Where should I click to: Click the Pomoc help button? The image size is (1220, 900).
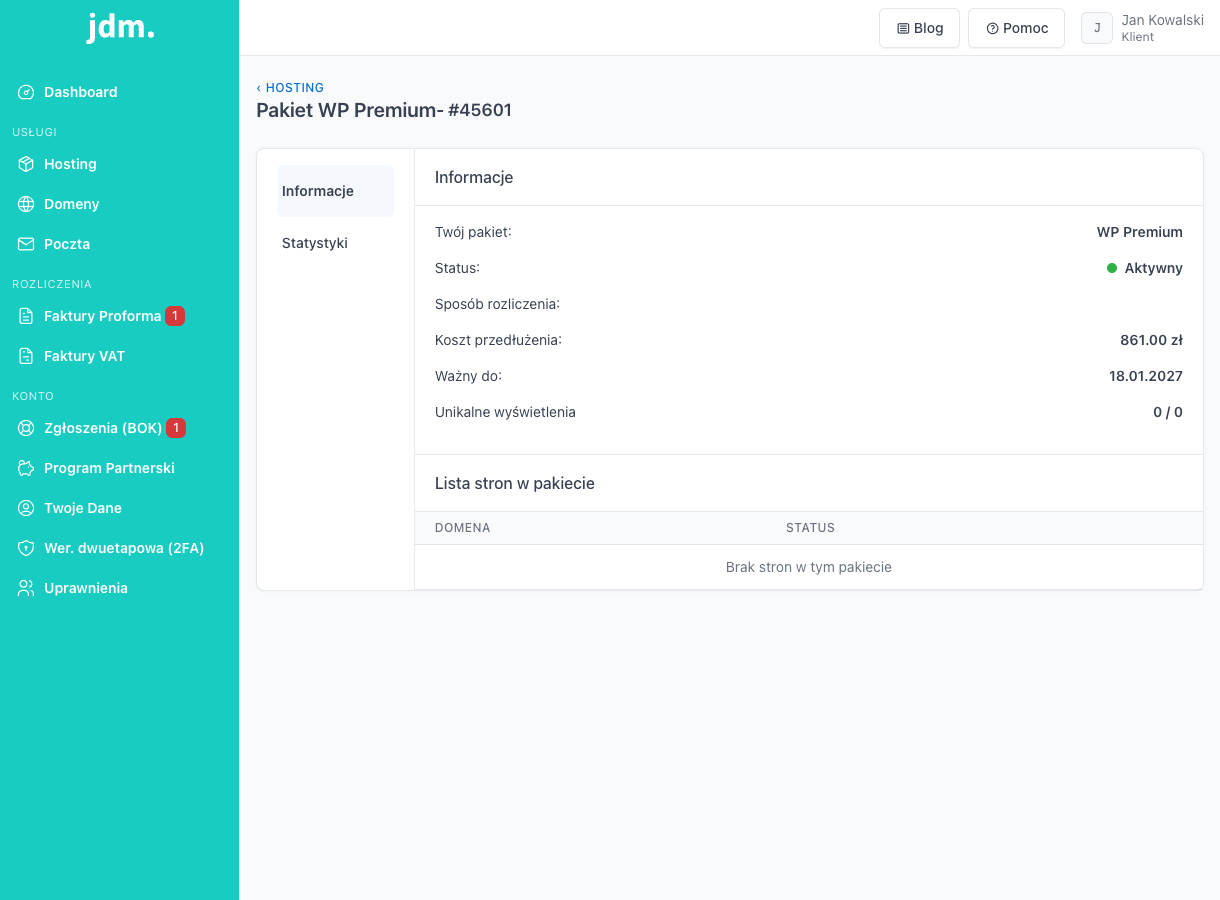(1016, 28)
